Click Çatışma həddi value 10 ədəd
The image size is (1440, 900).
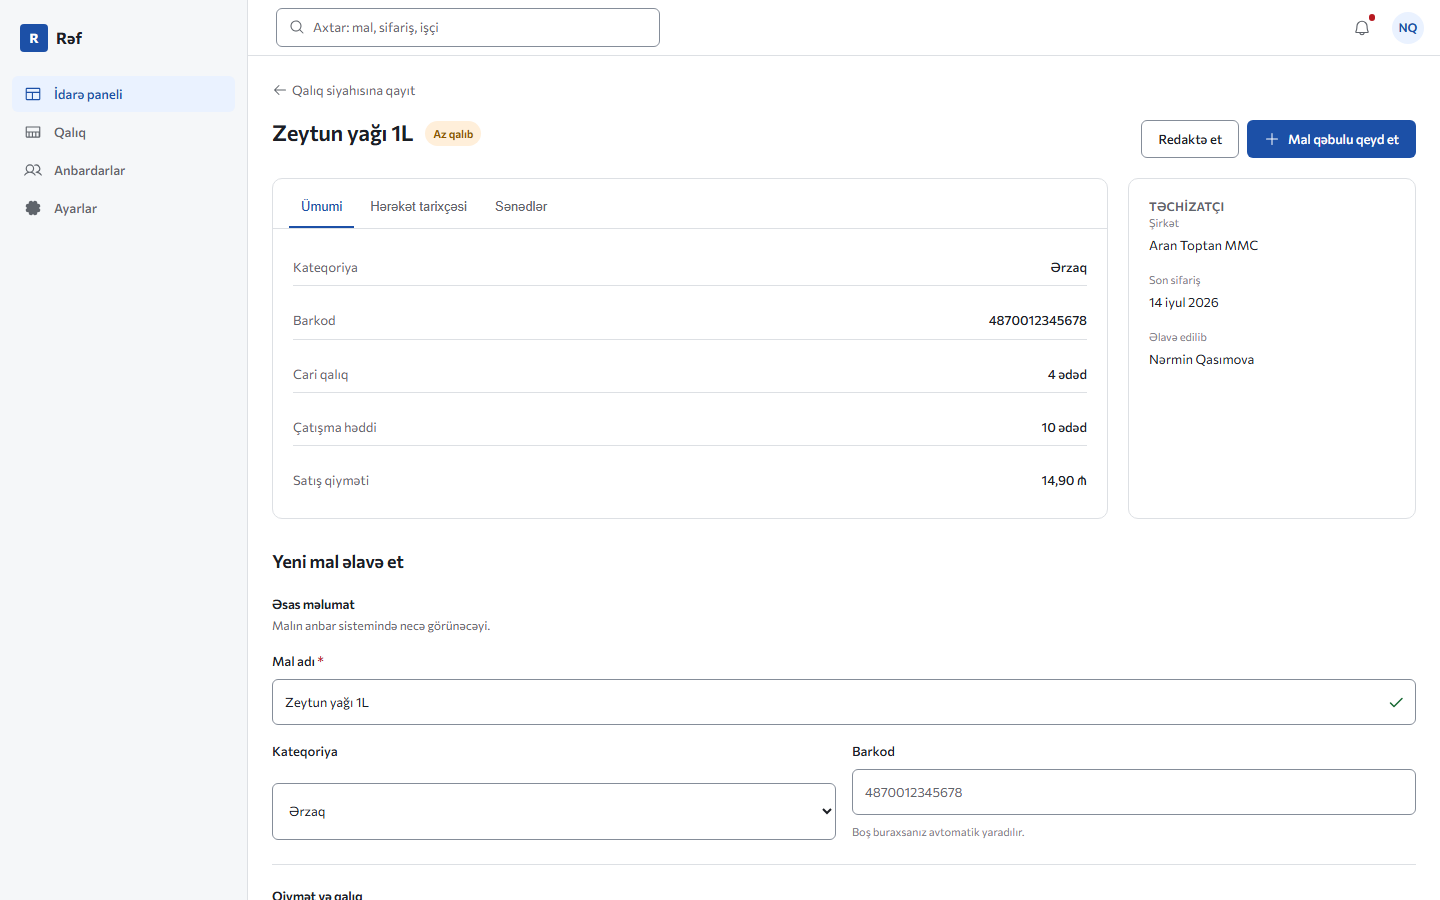coord(1064,428)
